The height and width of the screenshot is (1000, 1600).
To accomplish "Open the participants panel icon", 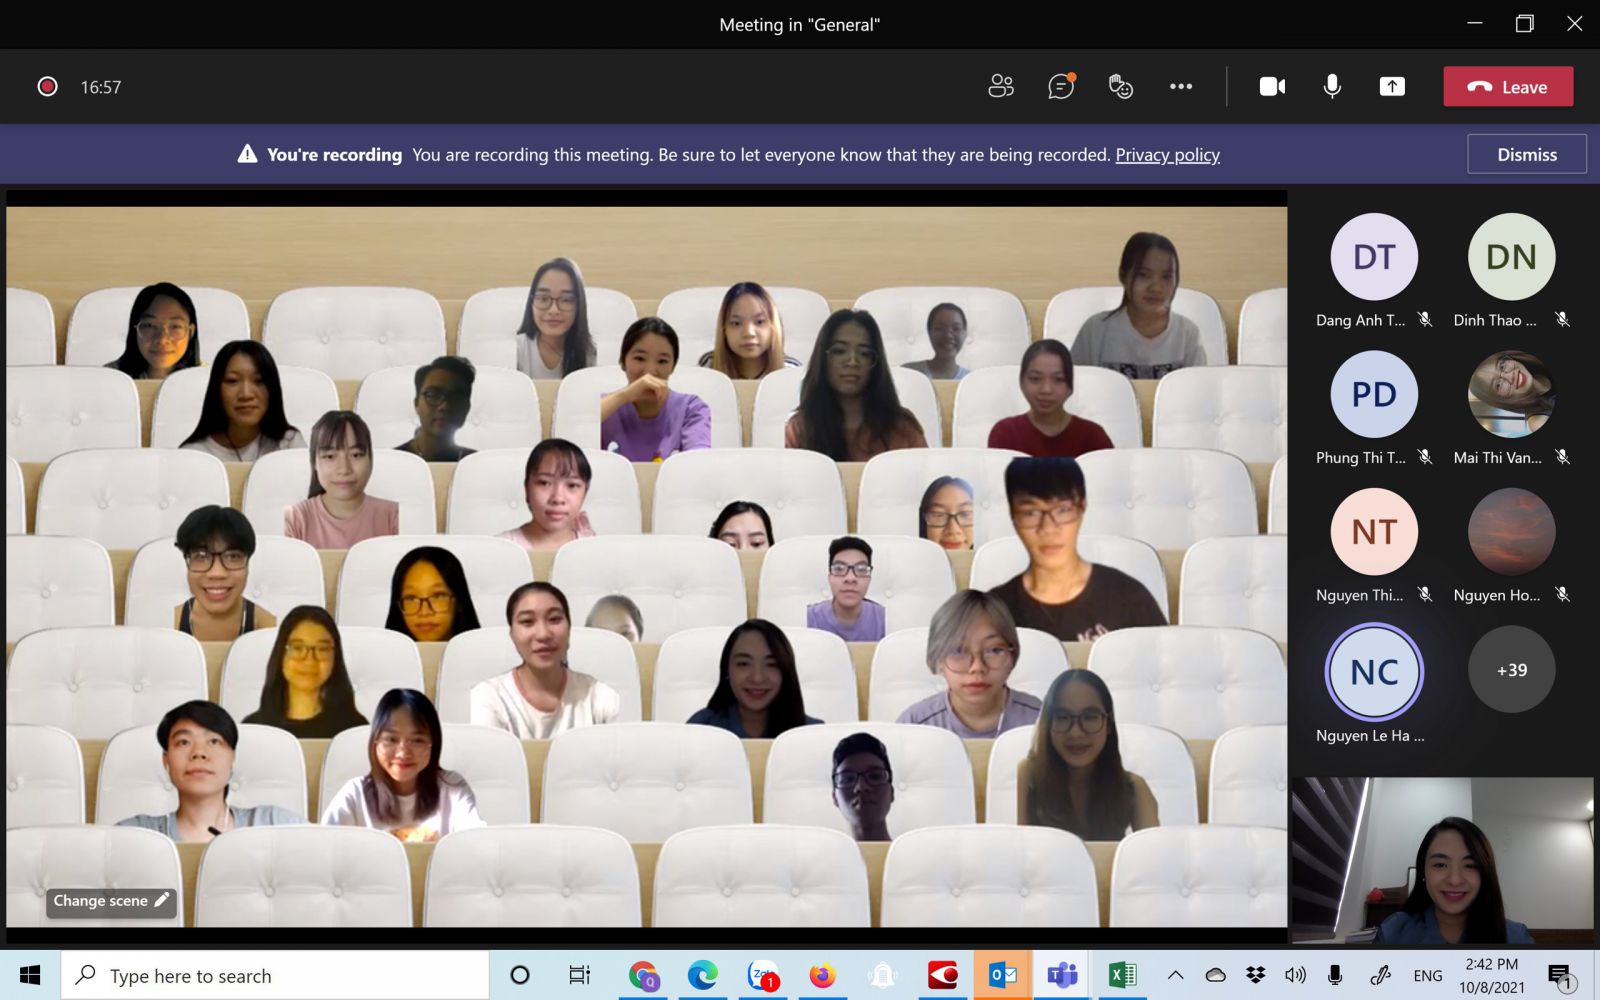I will tap(1000, 87).
